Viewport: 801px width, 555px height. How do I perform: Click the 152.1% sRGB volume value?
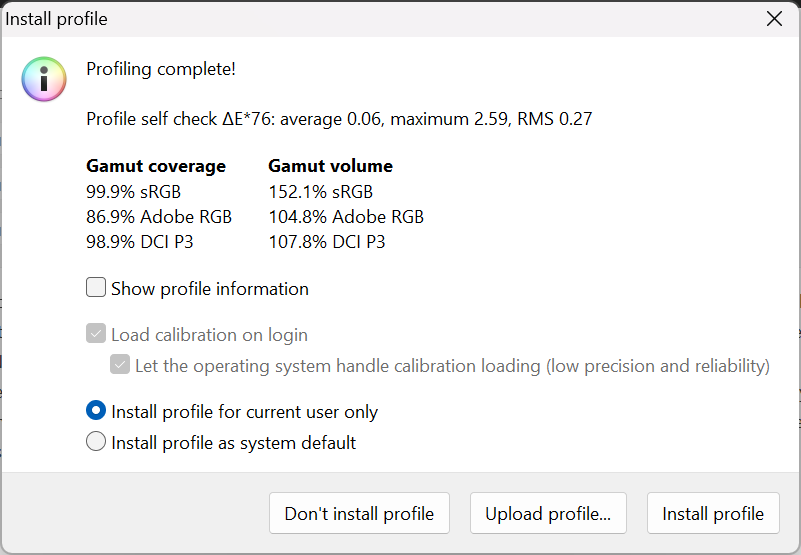click(320, 191)
